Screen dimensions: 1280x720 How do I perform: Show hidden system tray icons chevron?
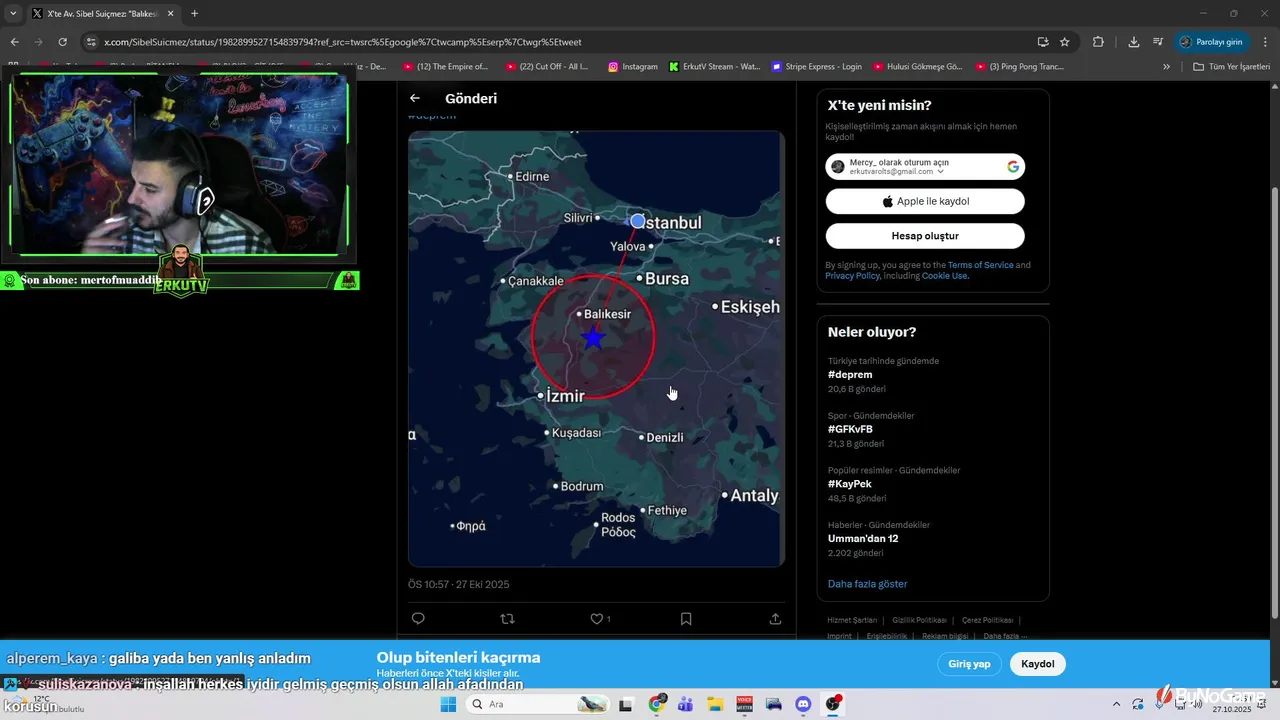coord(1116,704)
